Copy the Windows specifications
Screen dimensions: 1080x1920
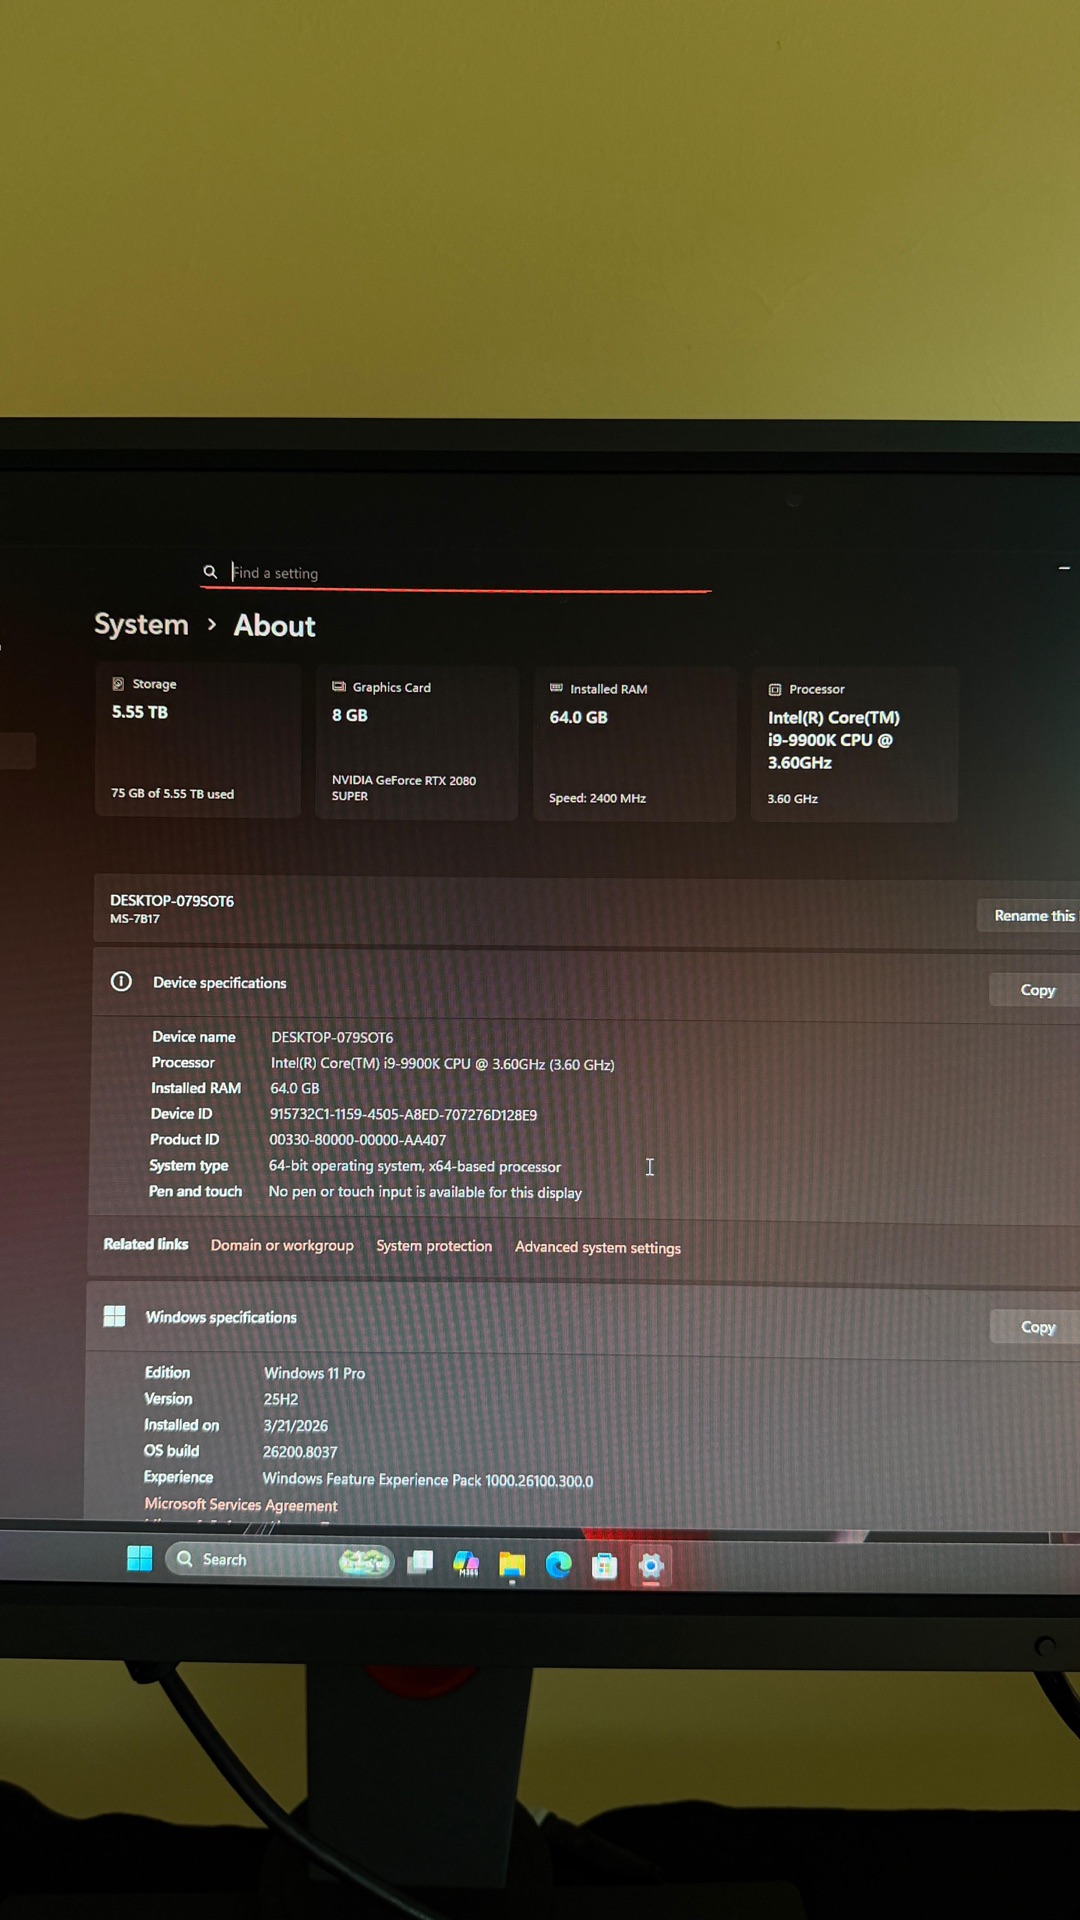pos(1036,1327)
